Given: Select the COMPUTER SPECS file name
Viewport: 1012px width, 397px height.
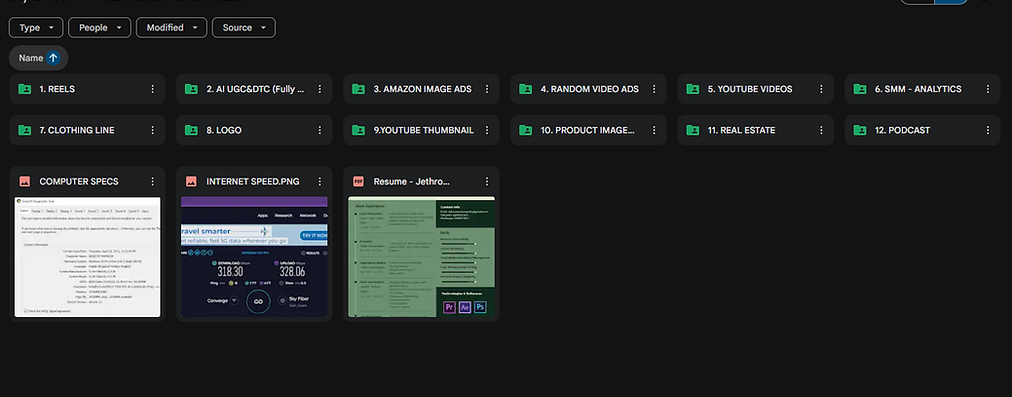Looking at the screenshot, I should [x=79, y=182].
